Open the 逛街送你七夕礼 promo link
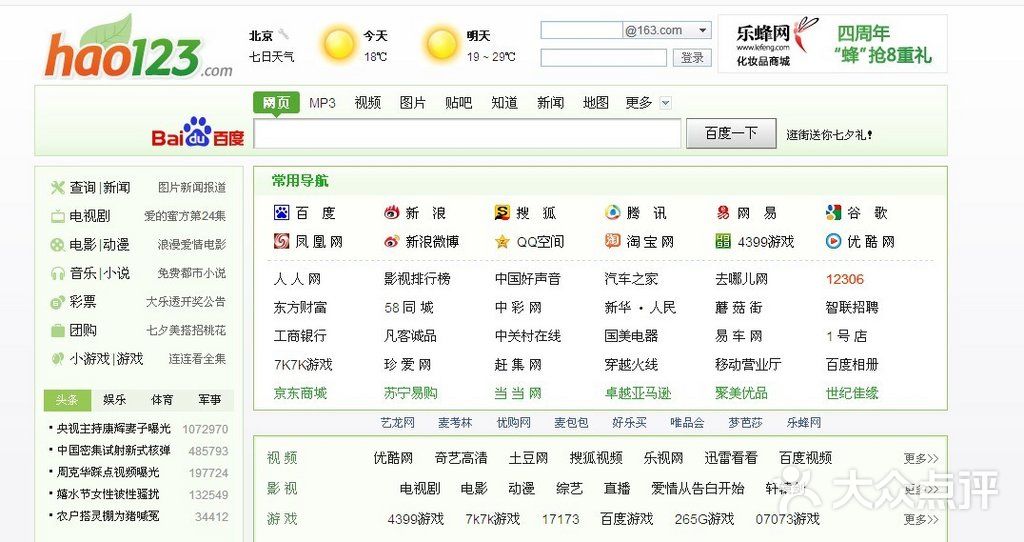The image size is (1024, 542). point(829,135)
